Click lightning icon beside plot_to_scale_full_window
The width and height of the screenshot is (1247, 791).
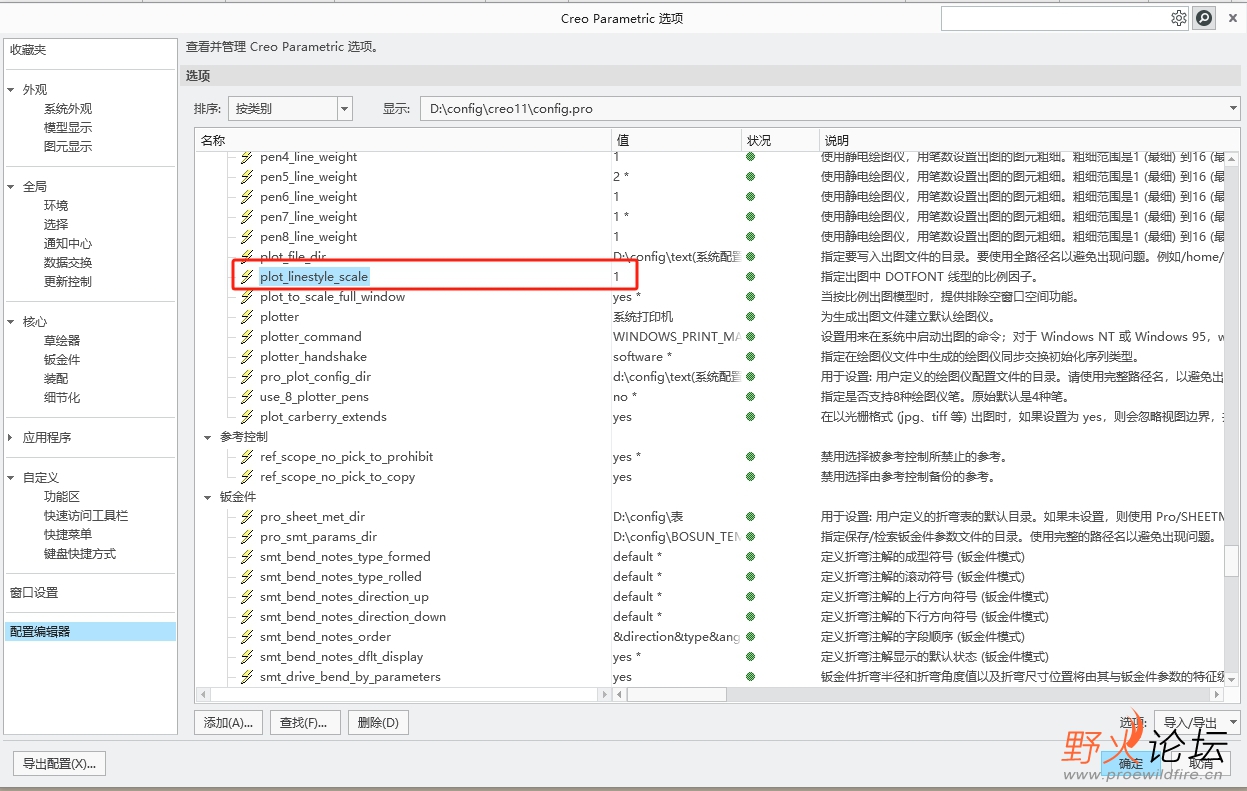click(247, 297)
